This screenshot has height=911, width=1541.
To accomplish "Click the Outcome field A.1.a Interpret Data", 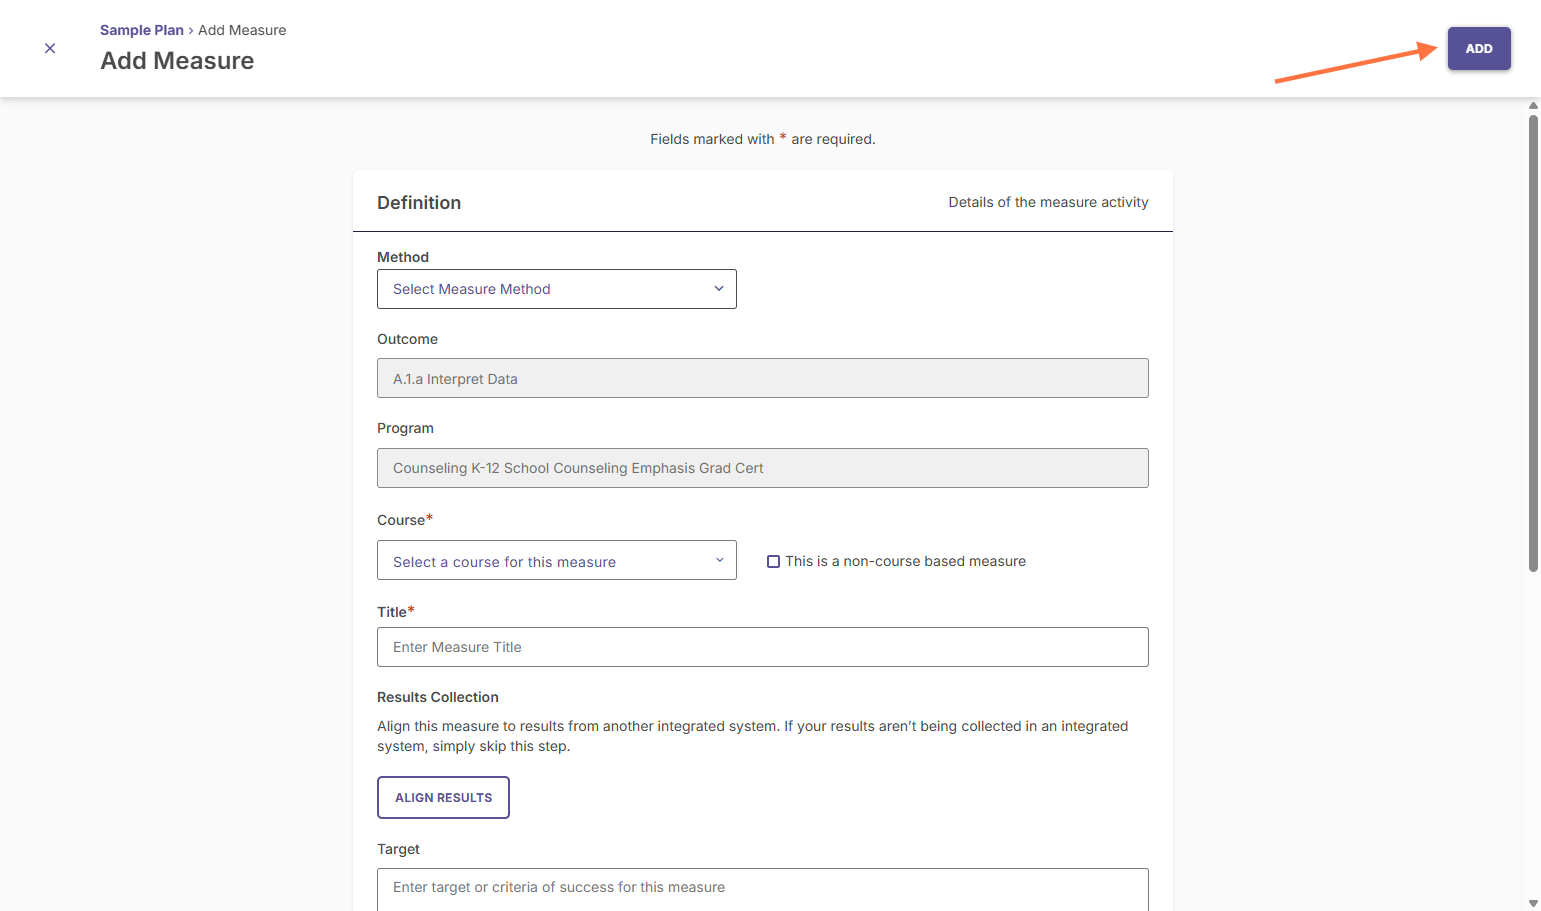I will (763, 378).
